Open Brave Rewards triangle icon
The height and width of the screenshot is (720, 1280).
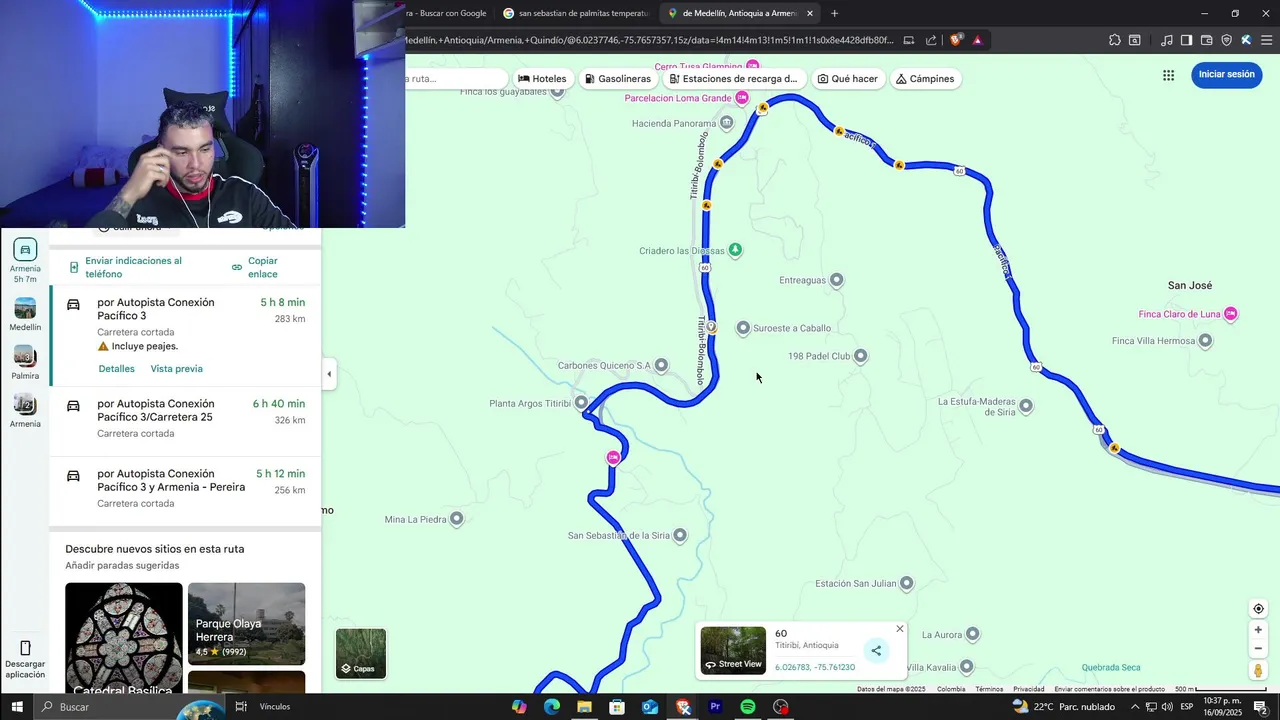click(977, 40)
